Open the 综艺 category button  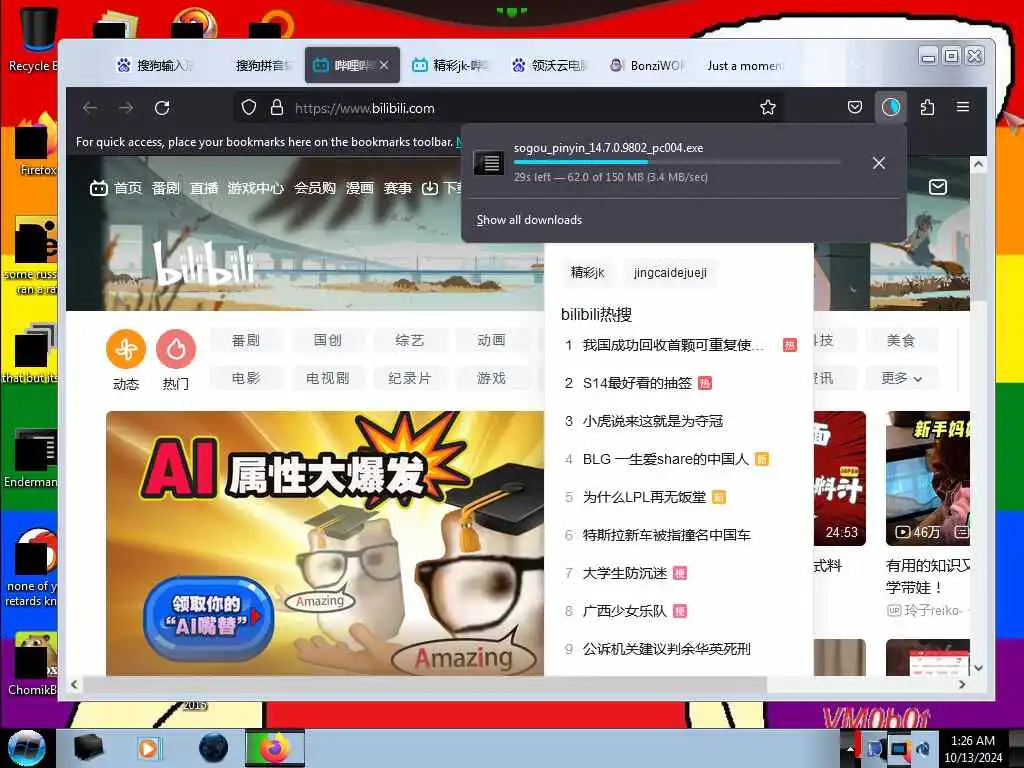point(410,340)
